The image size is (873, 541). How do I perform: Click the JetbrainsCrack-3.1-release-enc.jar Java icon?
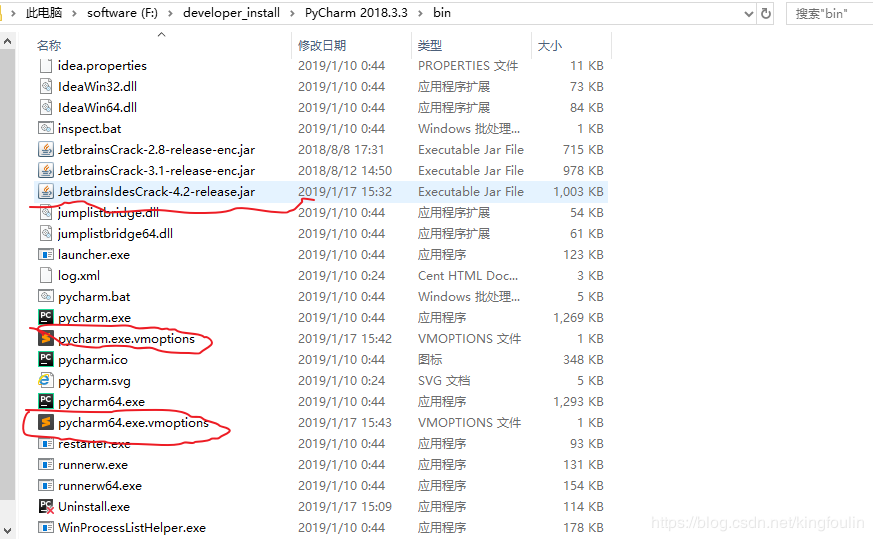46,171
